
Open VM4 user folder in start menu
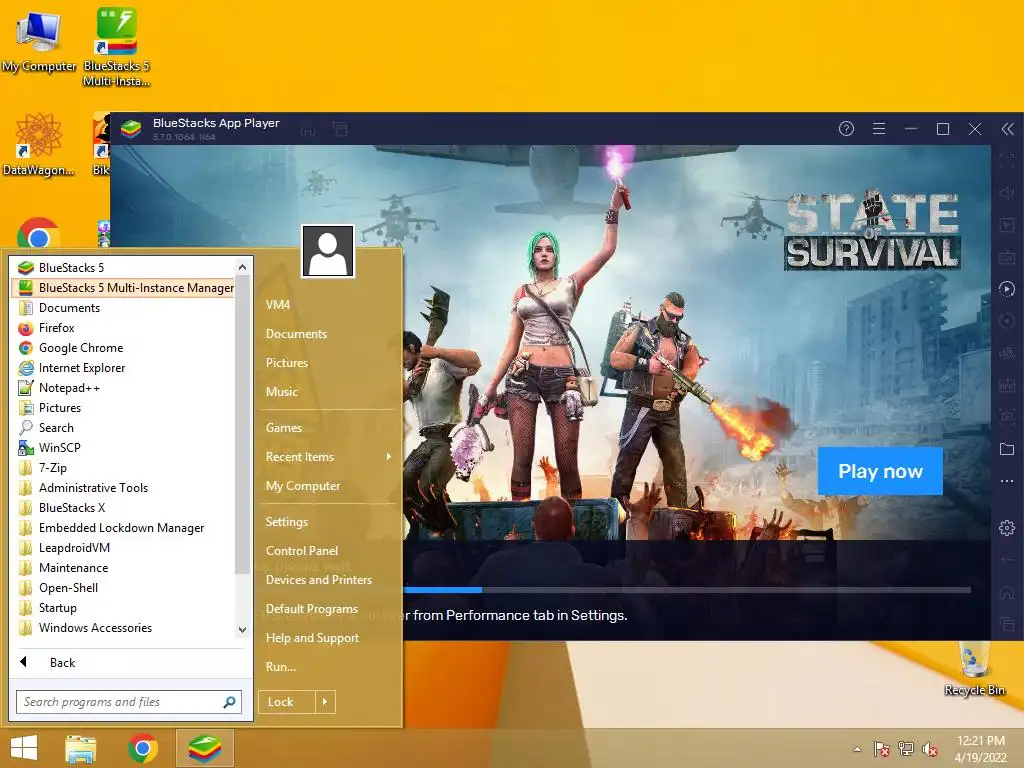(328, 305)
